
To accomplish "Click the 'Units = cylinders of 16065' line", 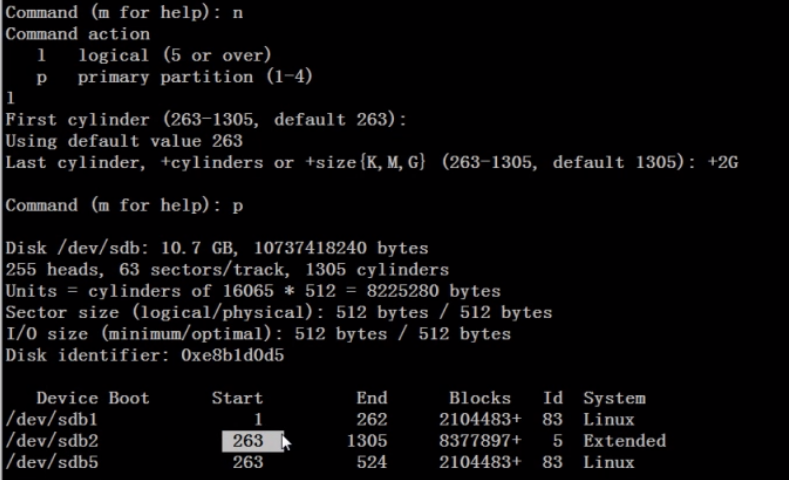I will 253,291.
